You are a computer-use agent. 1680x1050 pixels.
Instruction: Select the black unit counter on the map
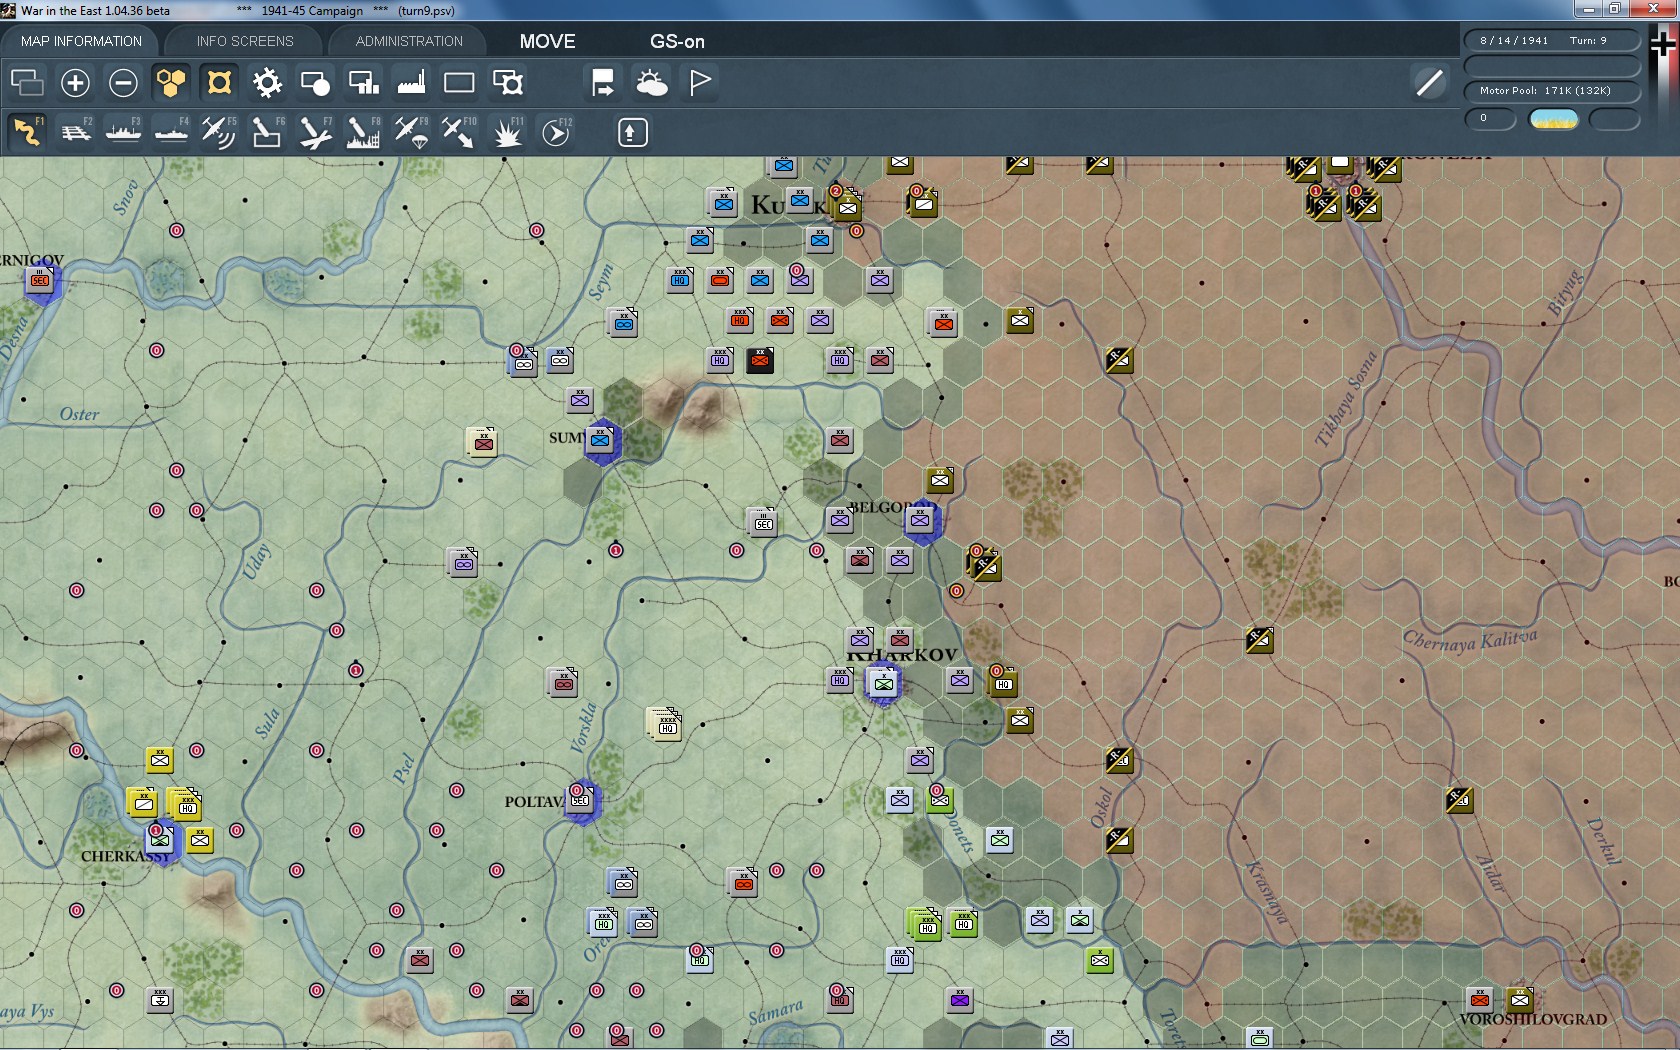[760, 360]
